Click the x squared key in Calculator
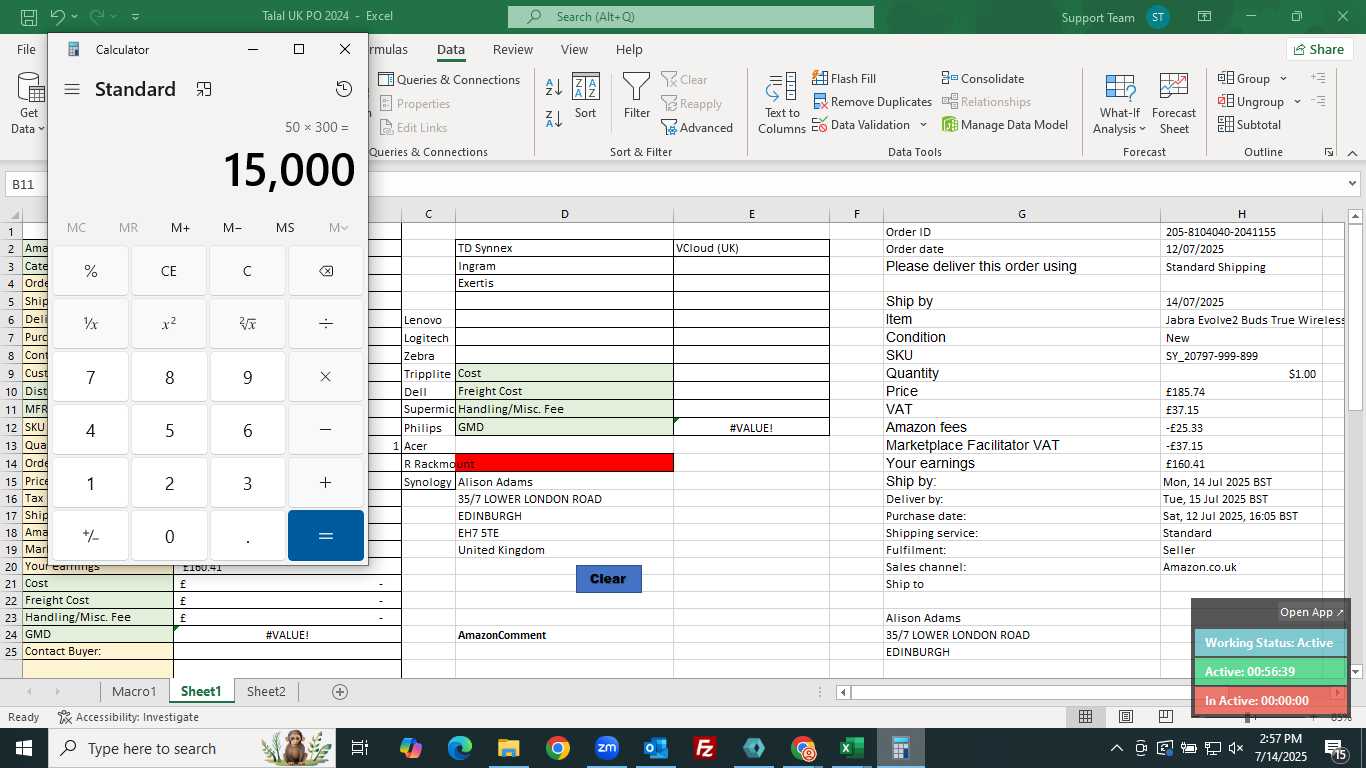 click(x=169, y=324)
